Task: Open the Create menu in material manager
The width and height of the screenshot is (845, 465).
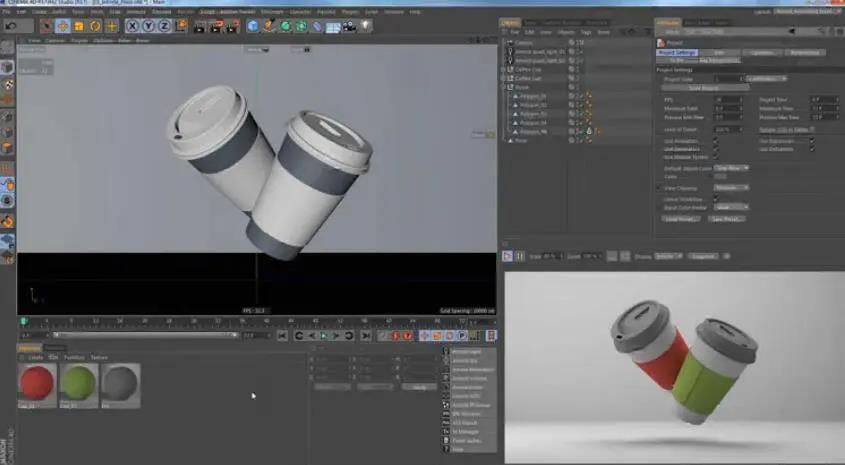Action: coord(35,357)
